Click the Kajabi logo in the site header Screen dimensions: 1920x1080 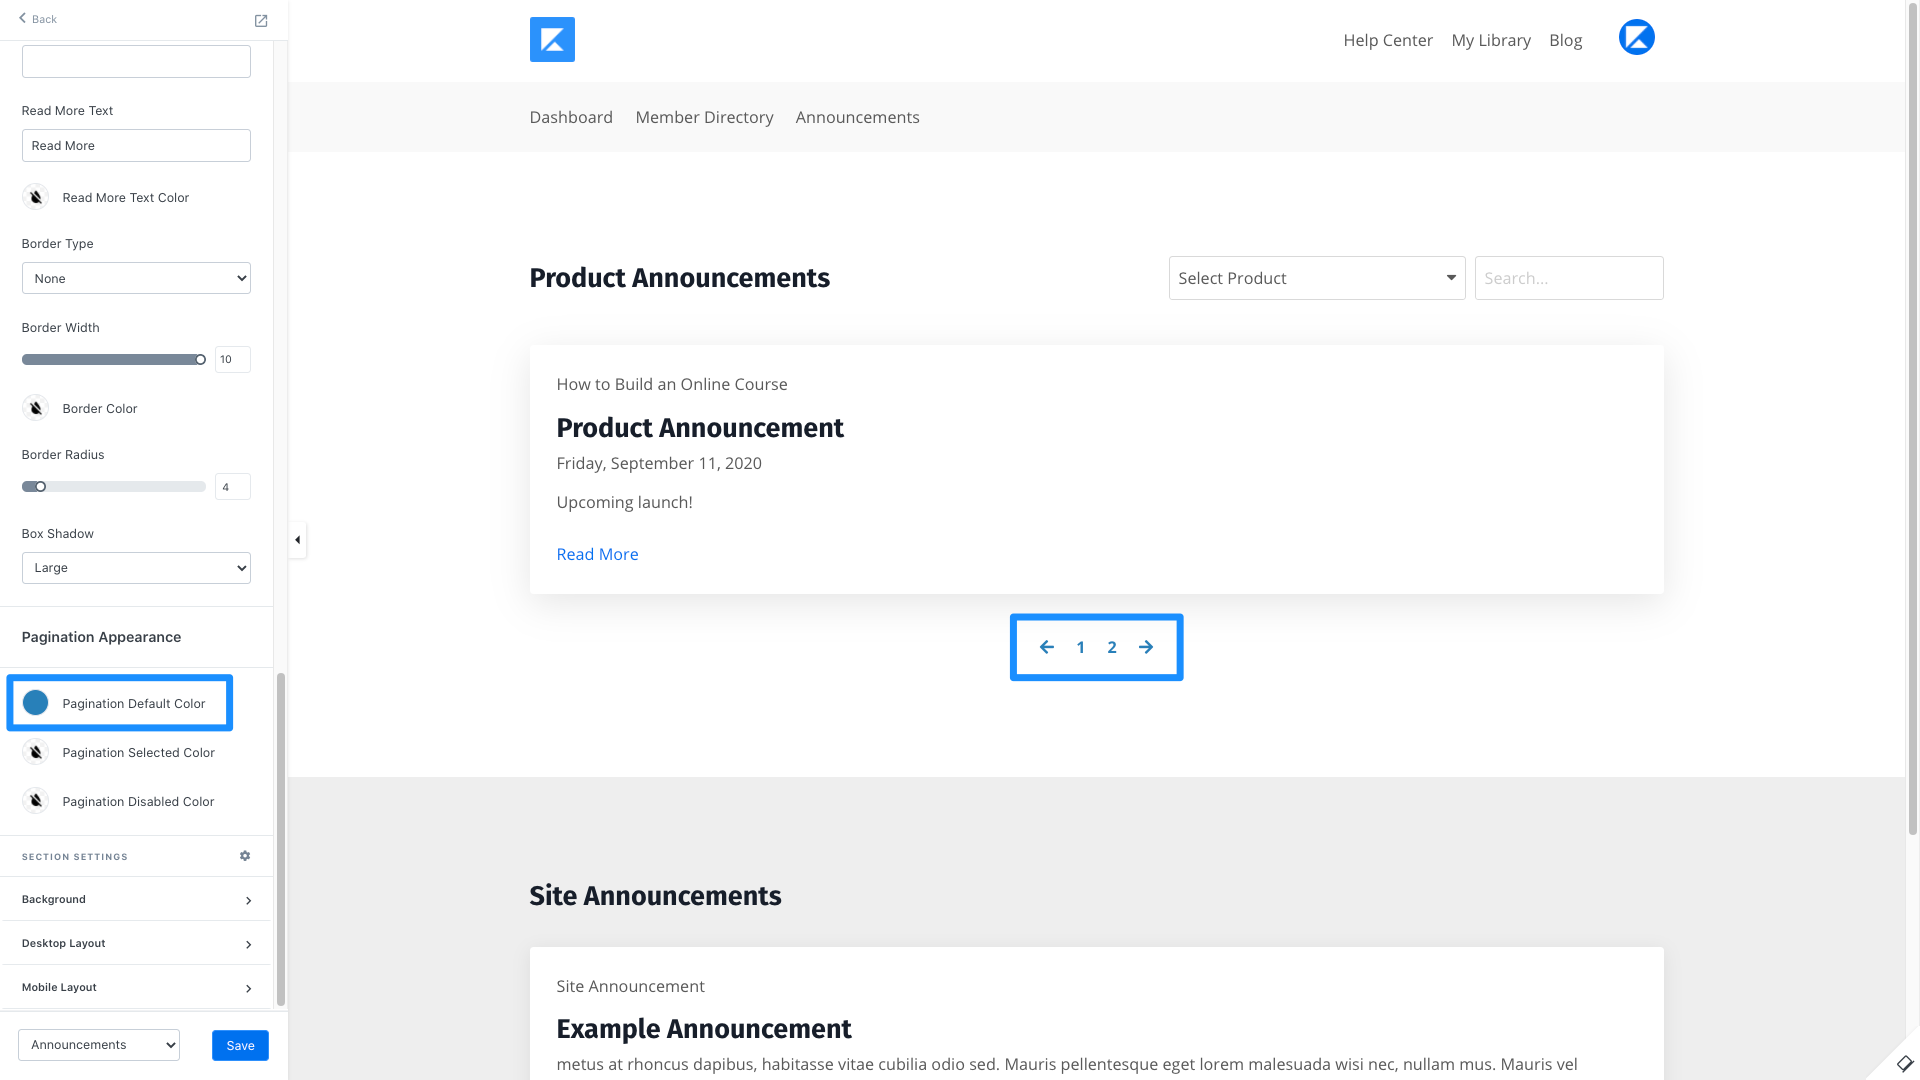pyautogui.click(x=552, y=40)
